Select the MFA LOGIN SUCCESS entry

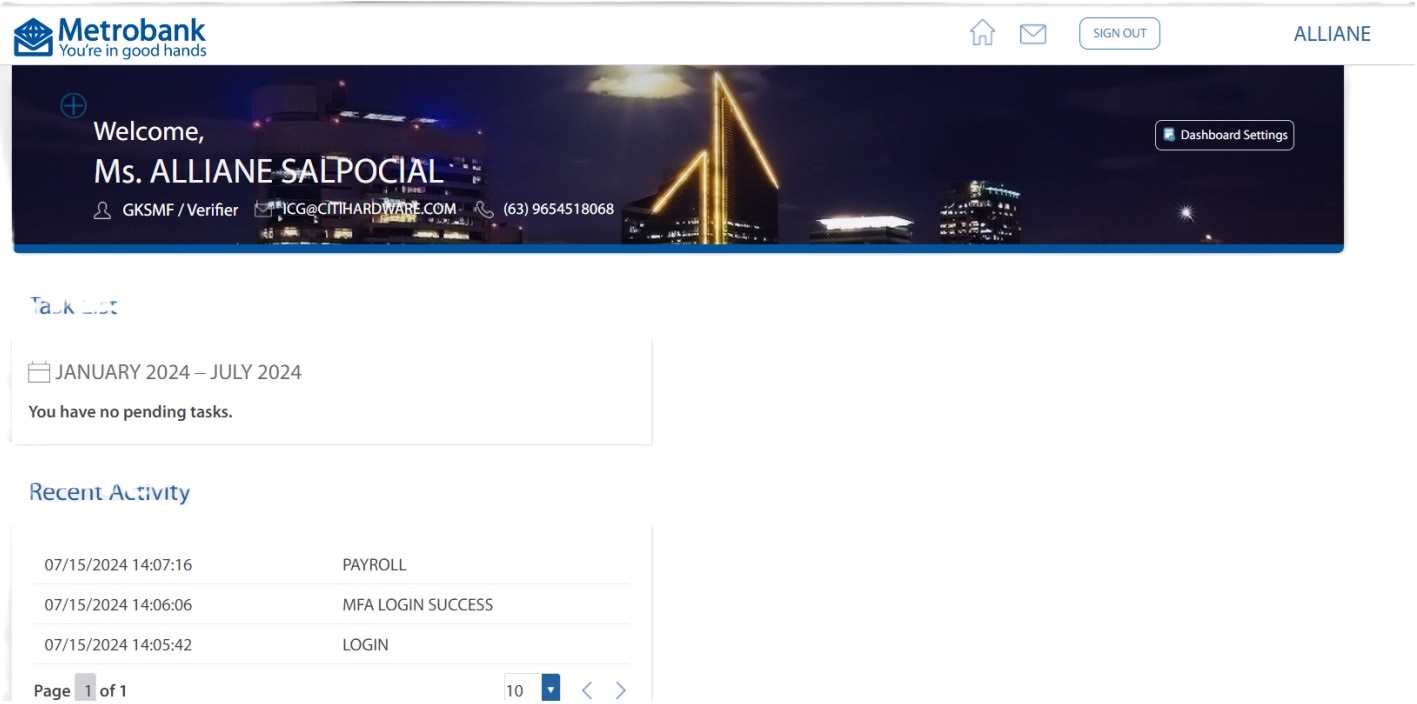pyautogui.click(x=418, y=605)
